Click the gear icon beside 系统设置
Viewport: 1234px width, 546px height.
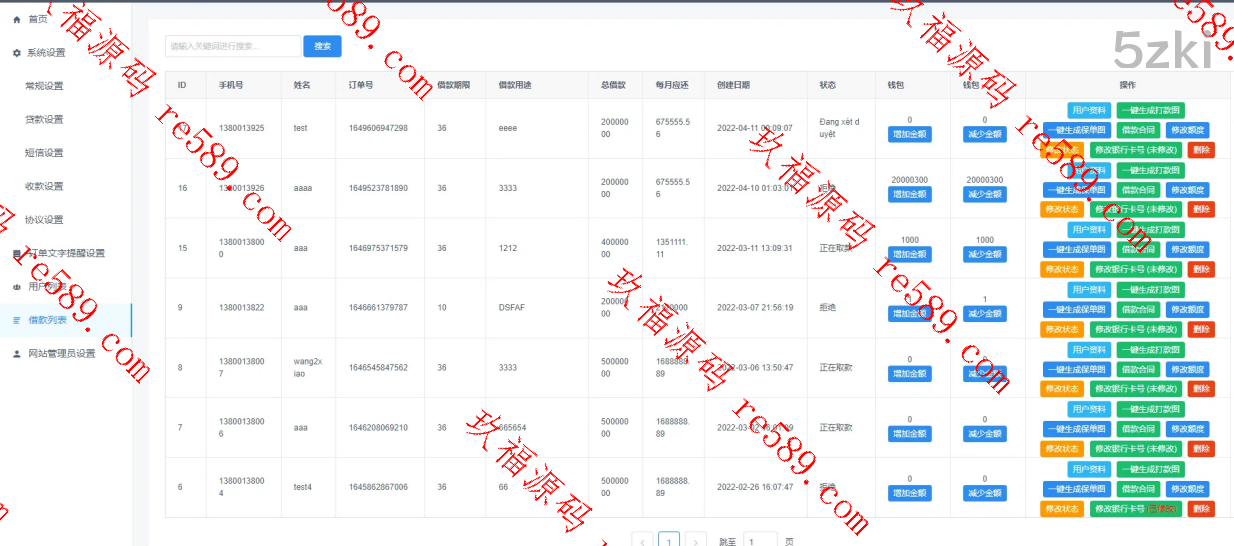(x=16, y=52)
